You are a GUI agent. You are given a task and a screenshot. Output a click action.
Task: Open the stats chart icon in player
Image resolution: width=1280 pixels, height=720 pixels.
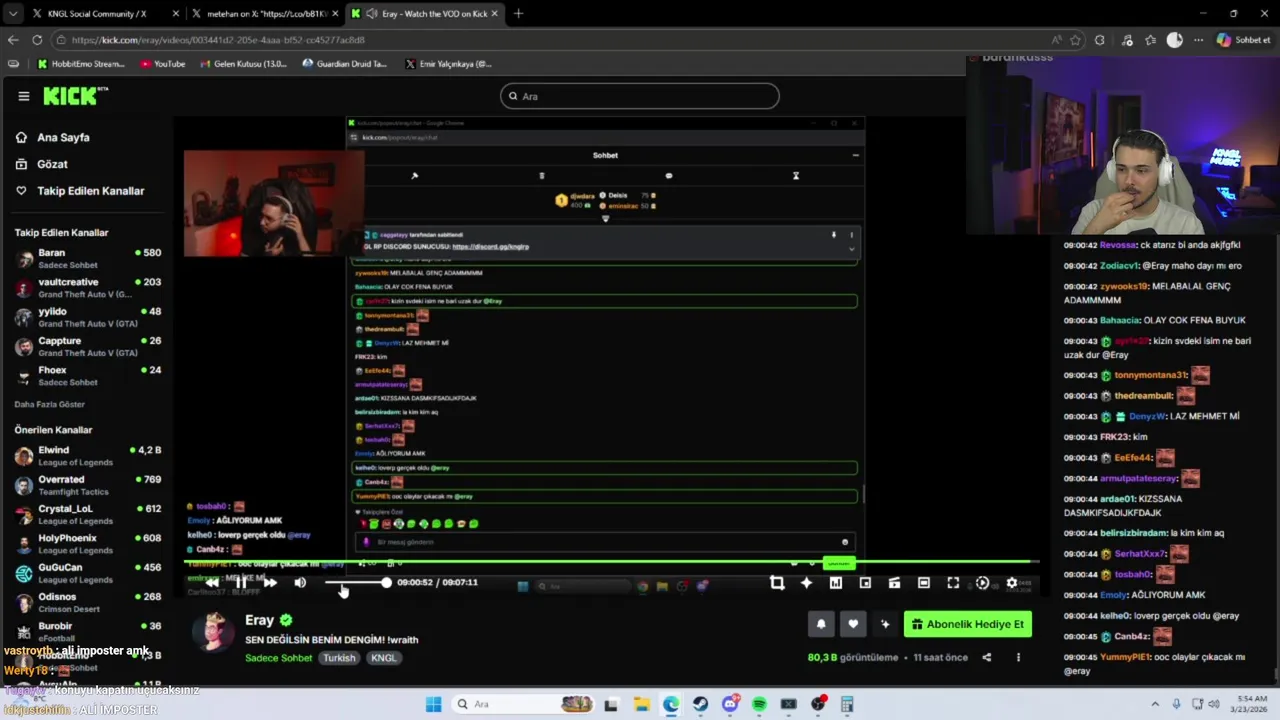[836, 583]
